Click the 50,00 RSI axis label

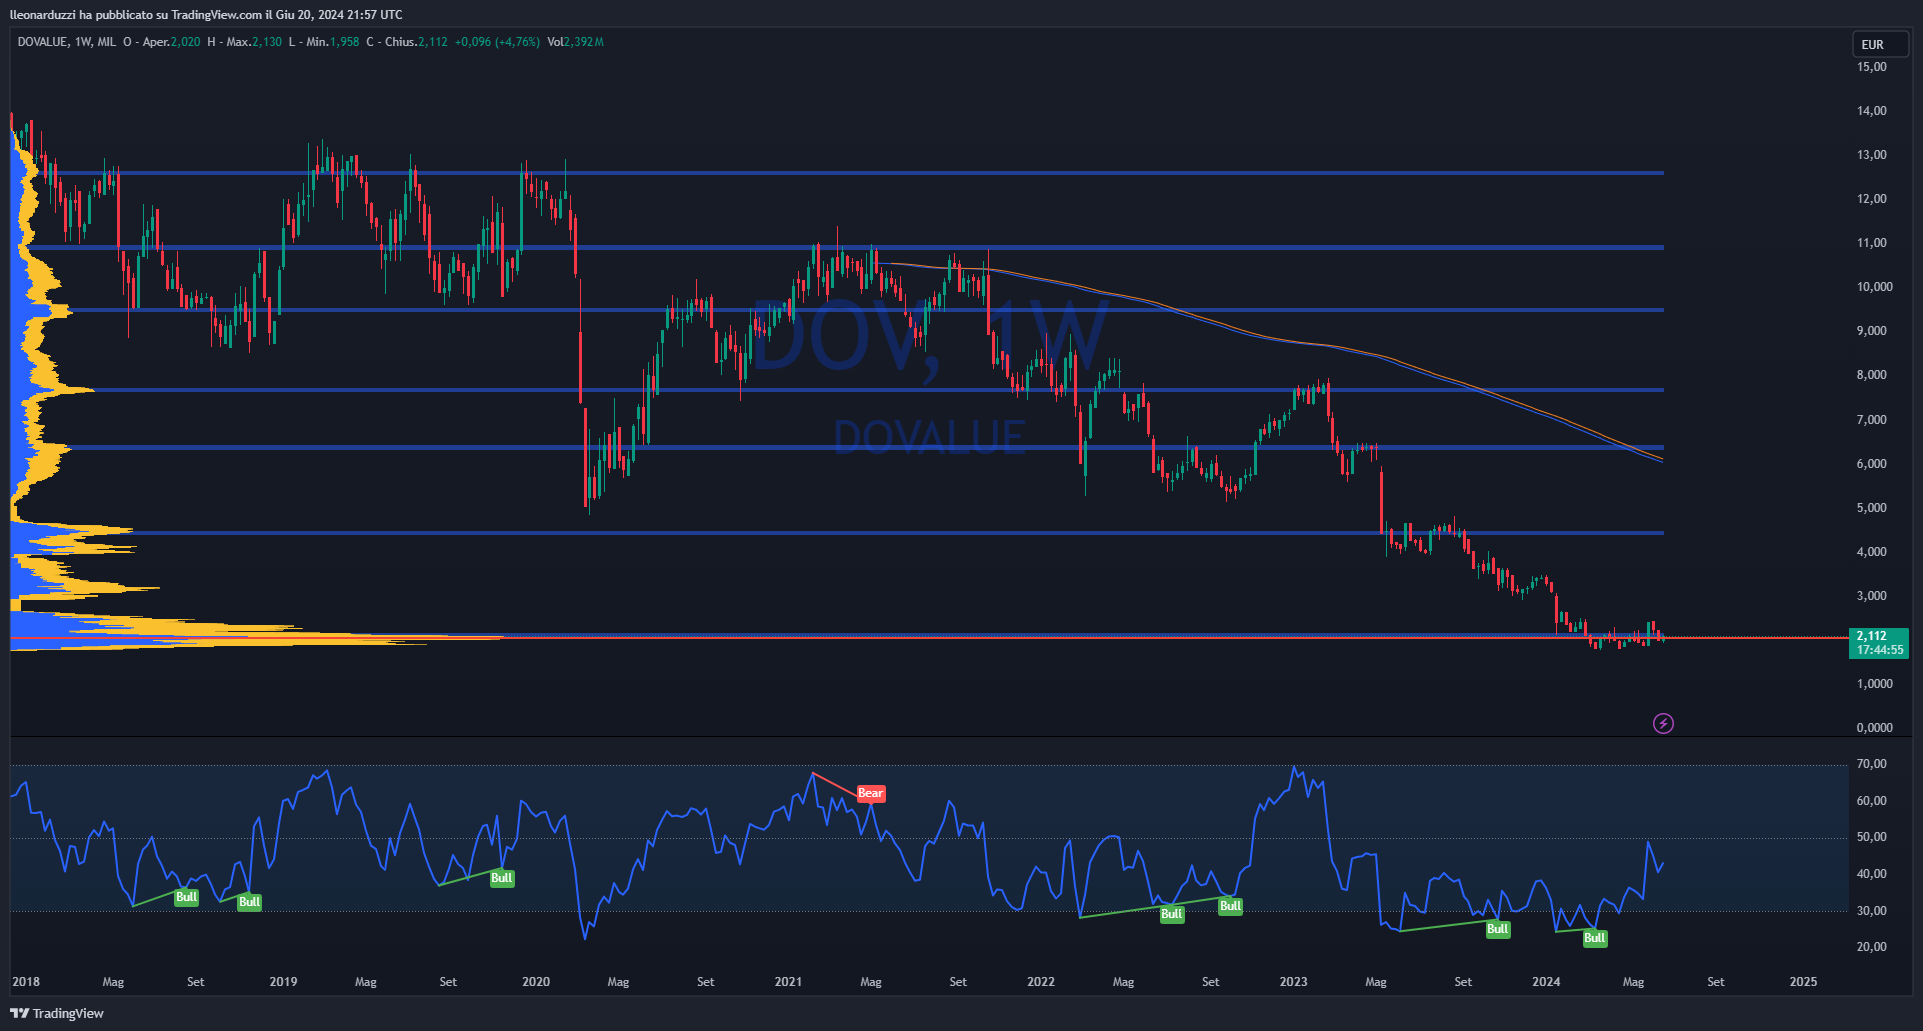coord(1872,837)
